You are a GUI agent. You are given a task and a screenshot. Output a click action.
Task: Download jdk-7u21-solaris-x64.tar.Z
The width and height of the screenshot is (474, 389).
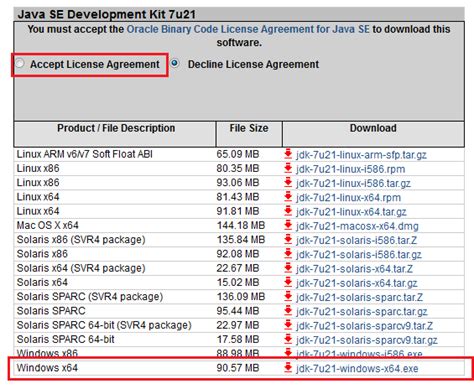(x=354, y=269)
